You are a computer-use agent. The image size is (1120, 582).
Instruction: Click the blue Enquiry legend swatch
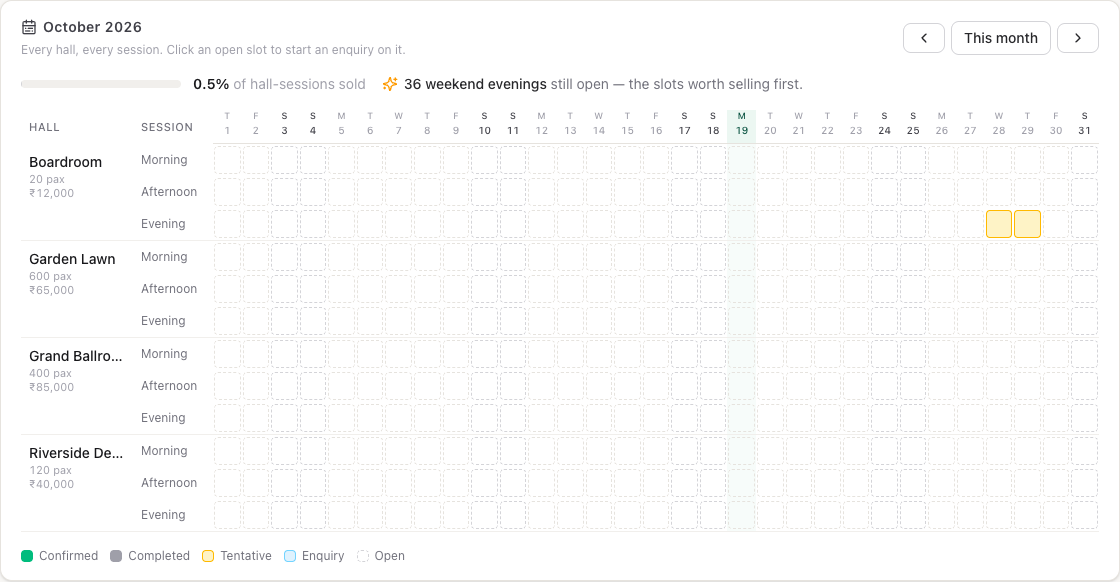pos(290,556)
